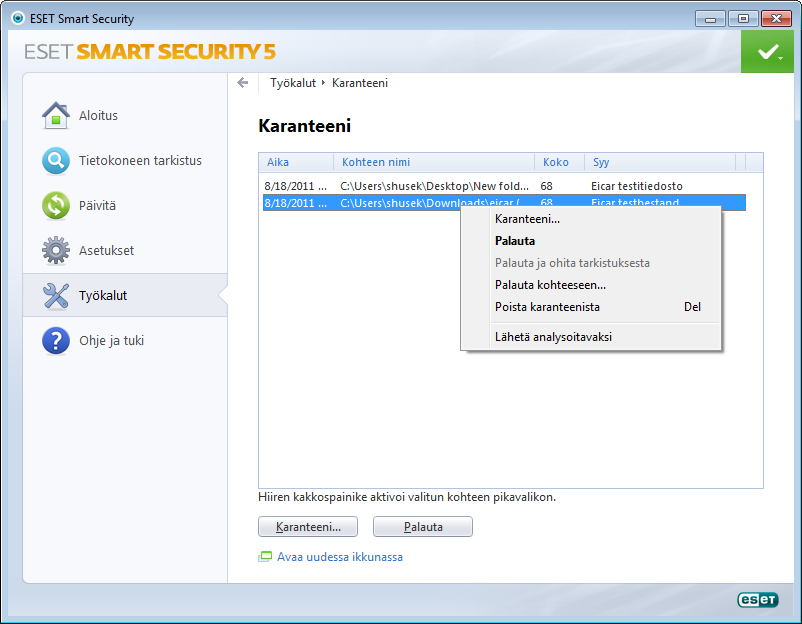Sort list by Kohteen nimi column header
The image size is (802, 624).
(x=434, y=162)
